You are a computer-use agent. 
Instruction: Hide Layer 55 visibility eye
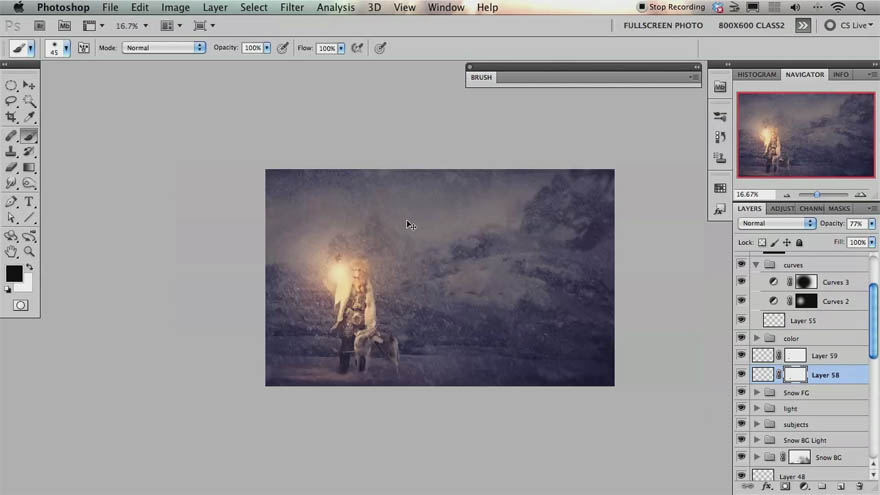(x=741, y=319)
